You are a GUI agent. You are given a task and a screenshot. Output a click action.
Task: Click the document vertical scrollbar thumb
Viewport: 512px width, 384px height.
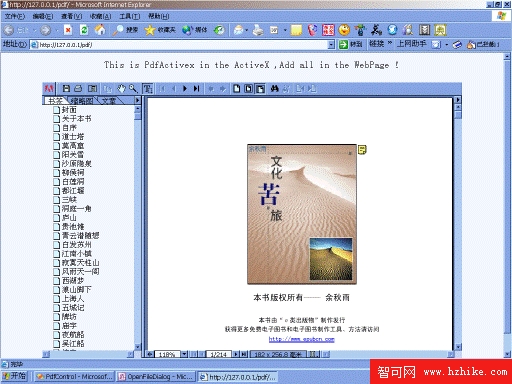coord(458,115)
